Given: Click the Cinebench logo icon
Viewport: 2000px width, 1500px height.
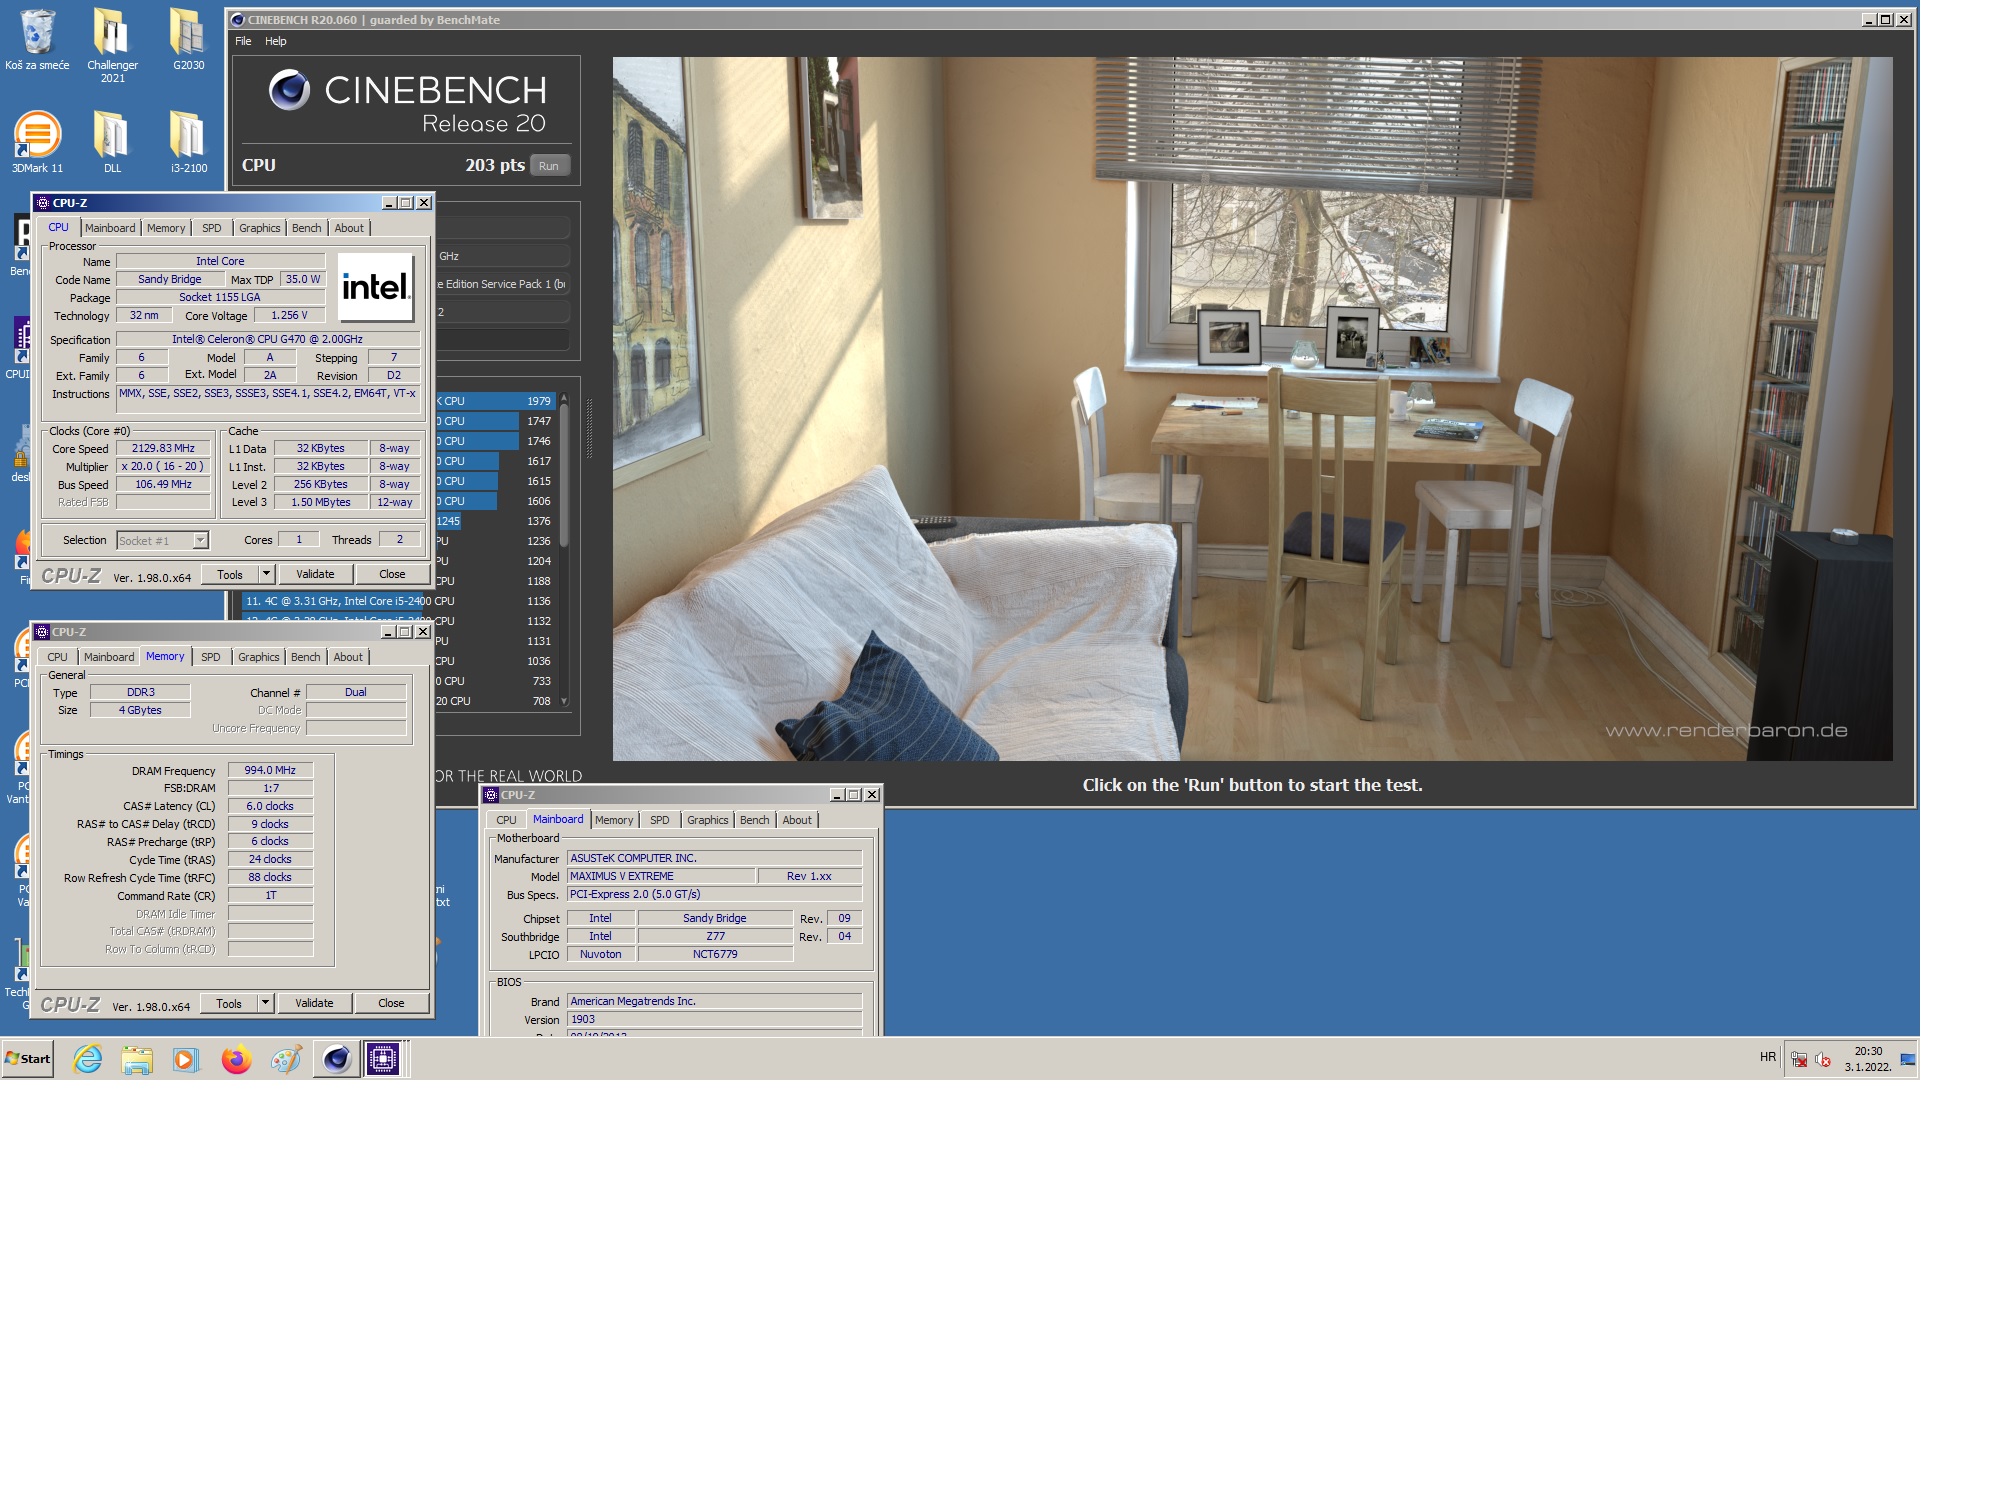Looking at the screenshot, I should pos(289,90).
